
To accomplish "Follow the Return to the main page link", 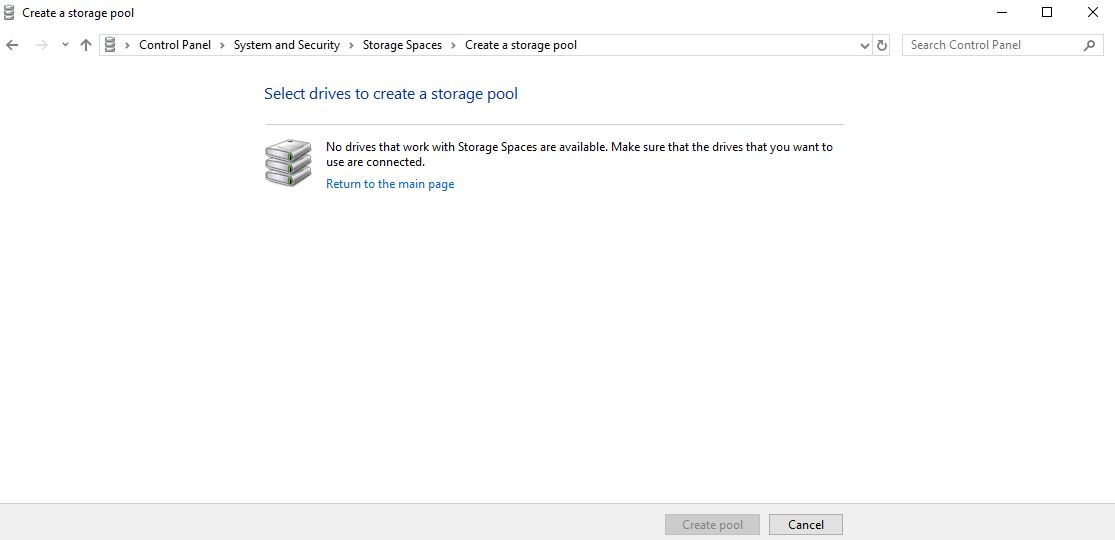I will click(390, 184).
